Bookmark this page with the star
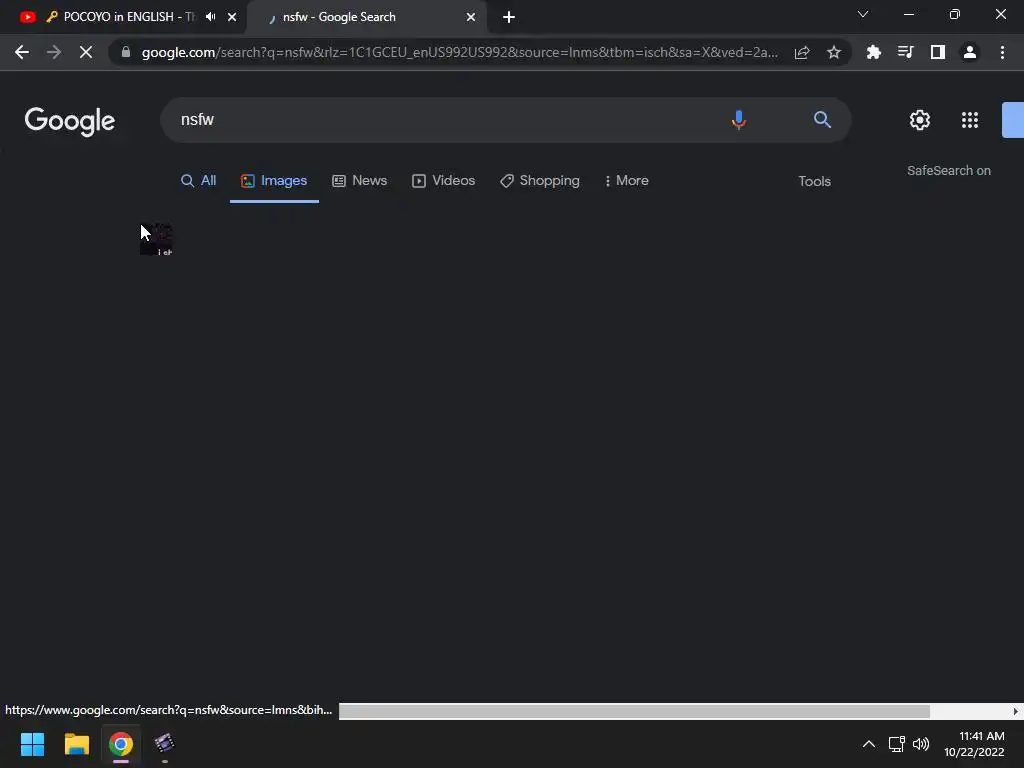This screenshot has height=768, width=1024. click(x=834, y=52)
